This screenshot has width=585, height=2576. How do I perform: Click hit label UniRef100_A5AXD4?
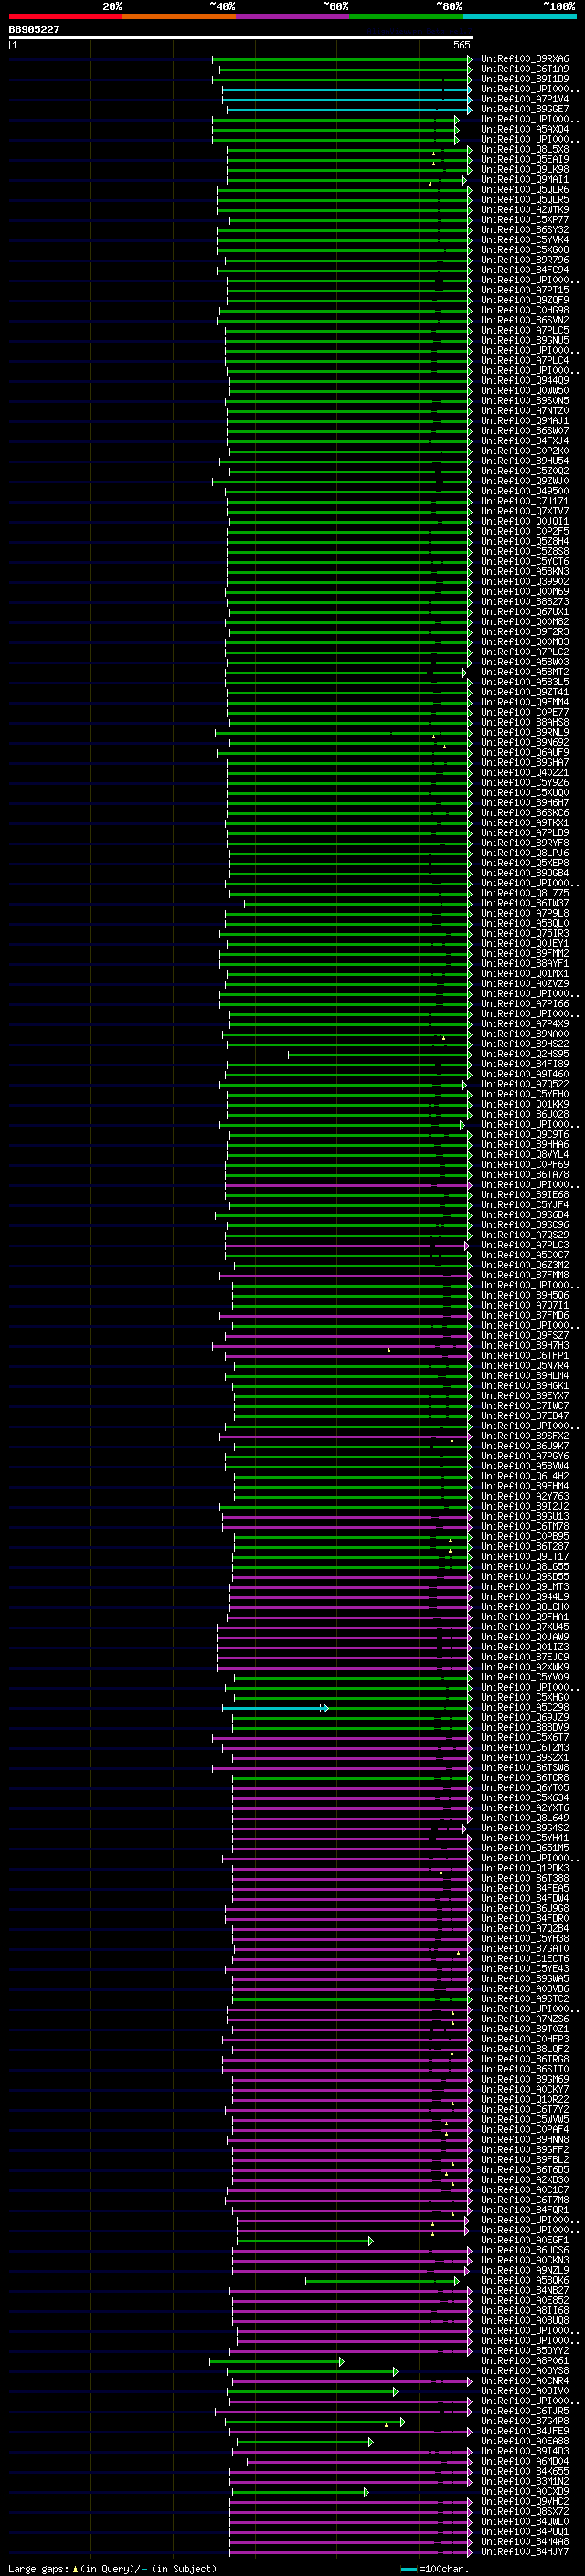click(x=525, y=129)
